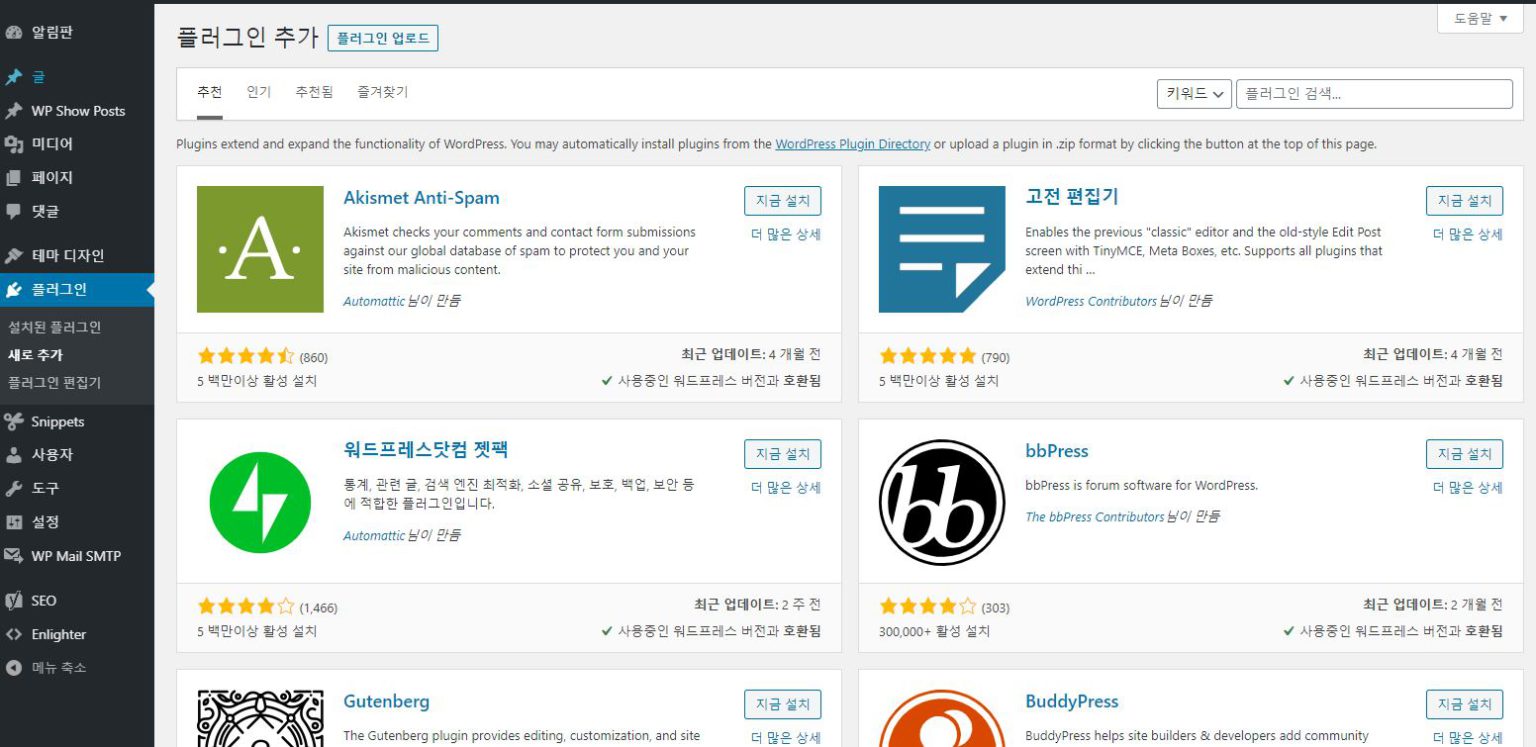Click the bbPress plugin logo
Viewport: 1536px width, 747px height.
[941, 502]
